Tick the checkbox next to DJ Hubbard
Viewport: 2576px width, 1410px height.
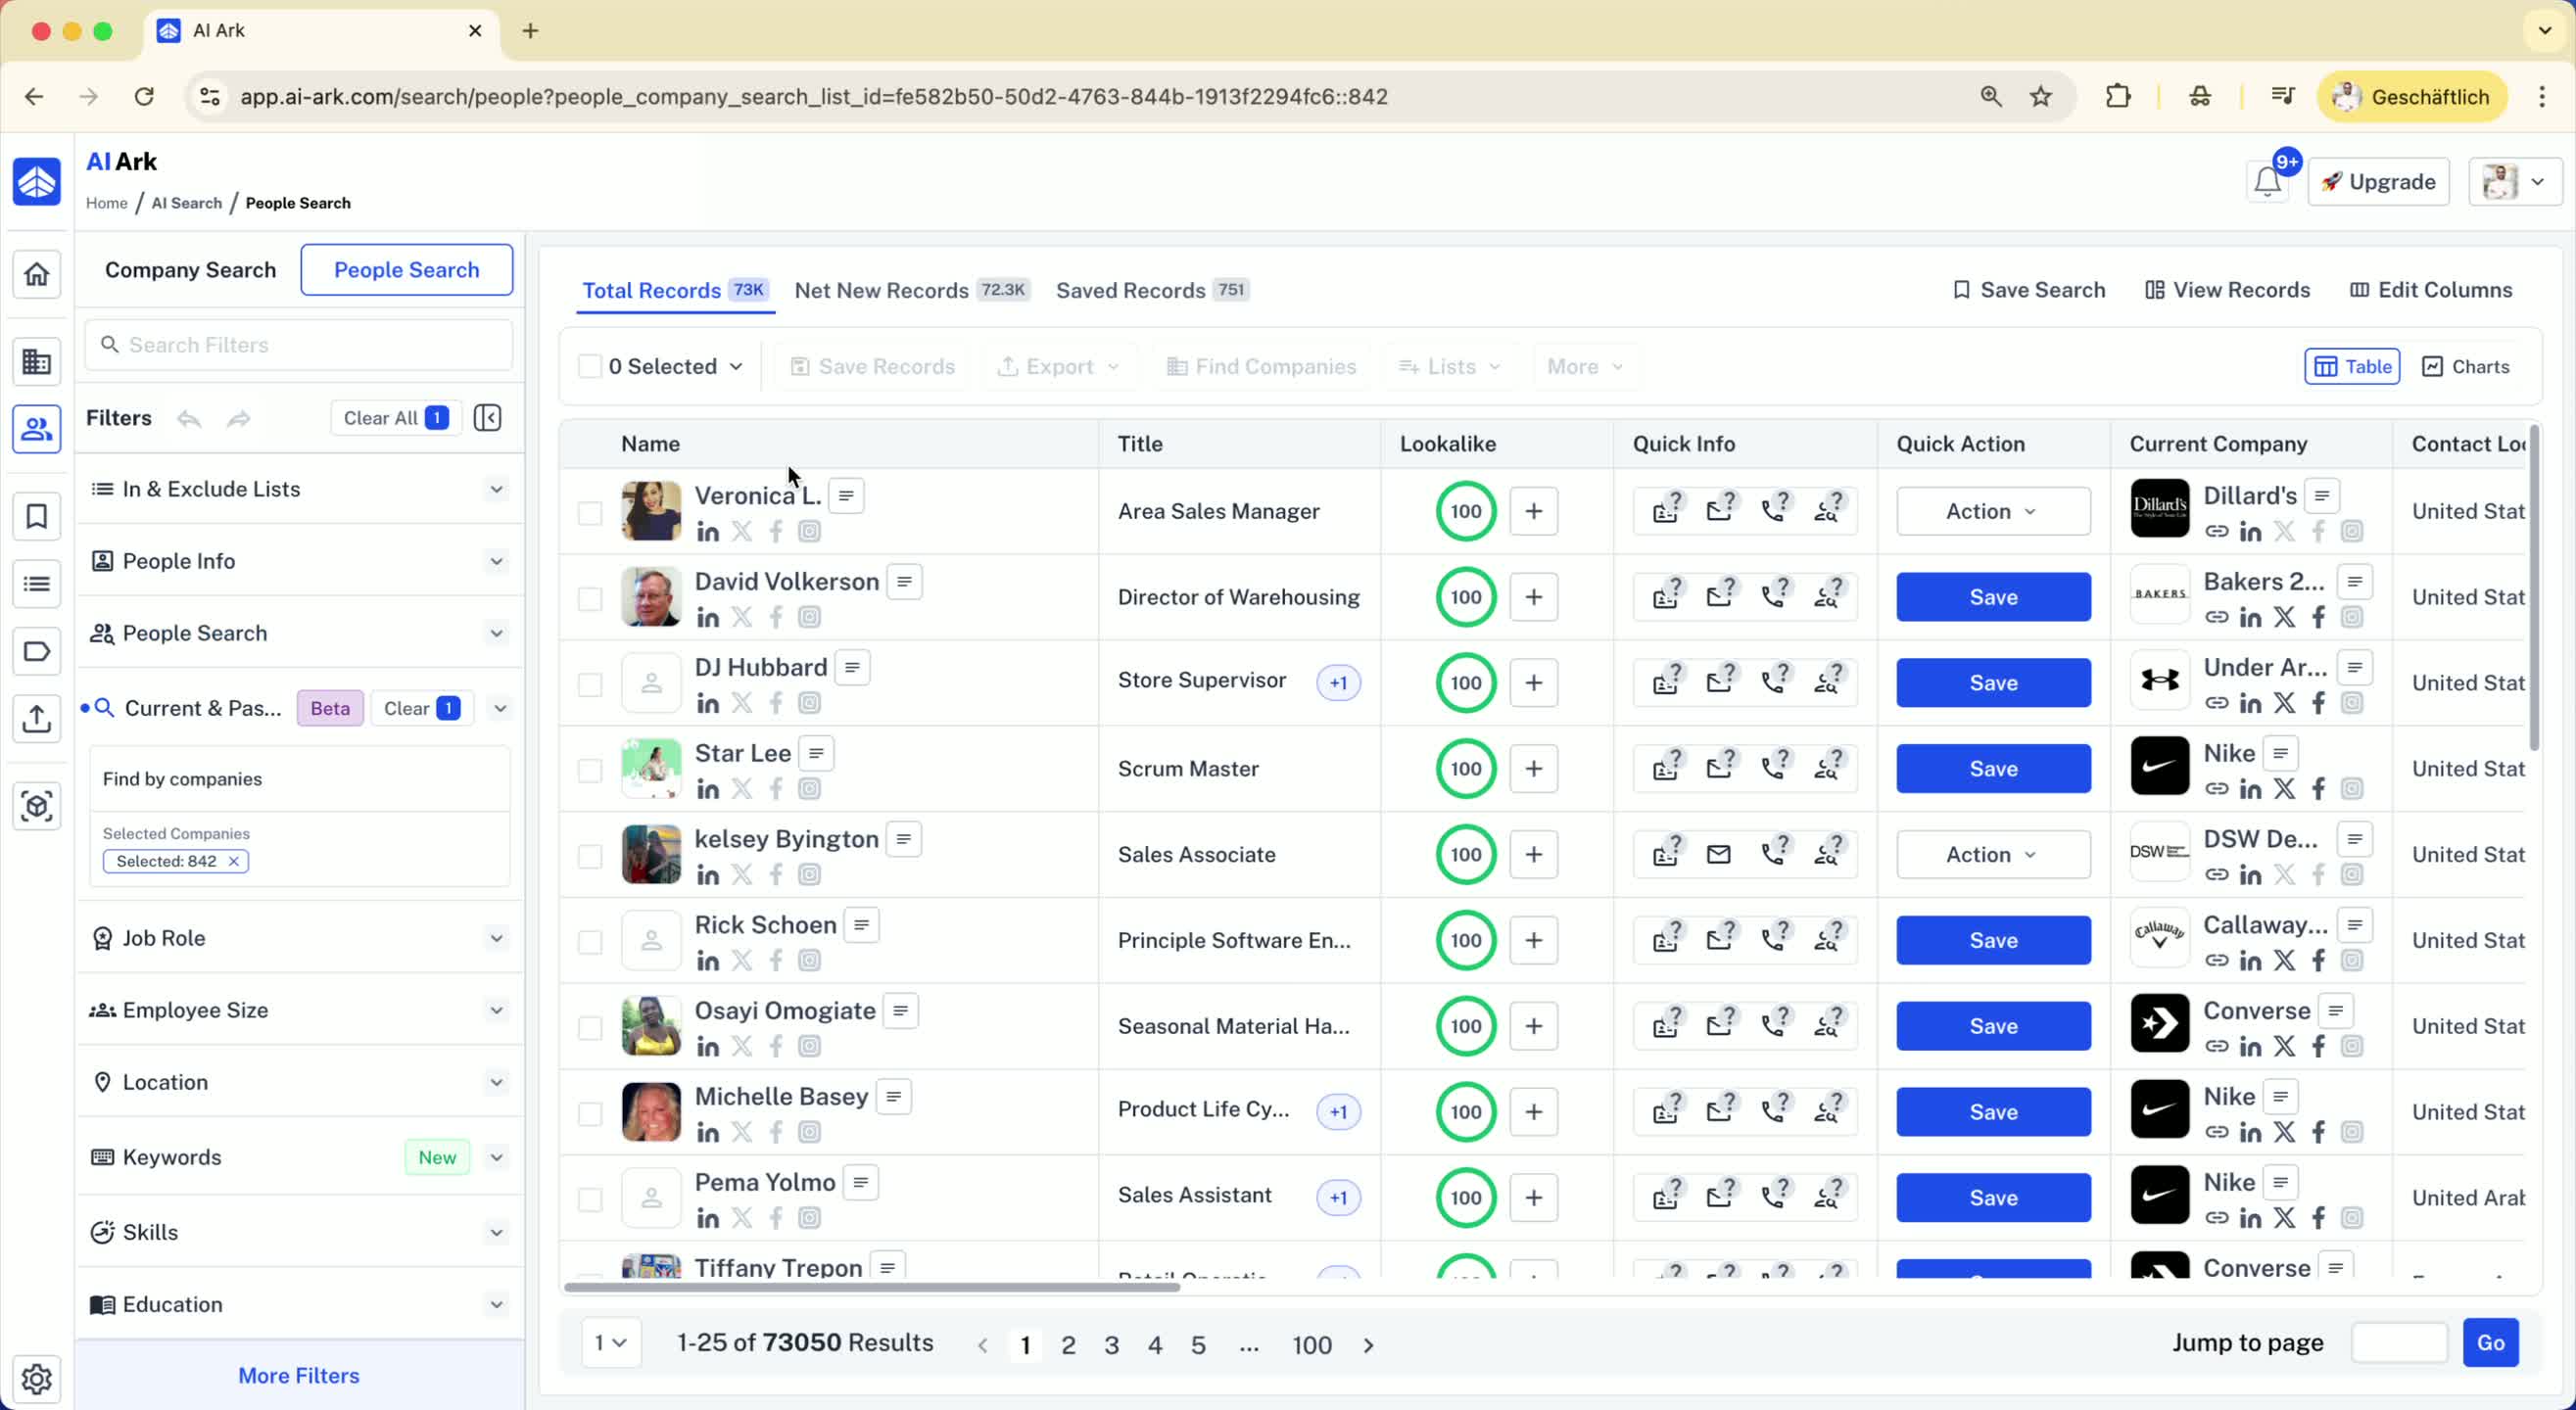click(x=590, y=684)
